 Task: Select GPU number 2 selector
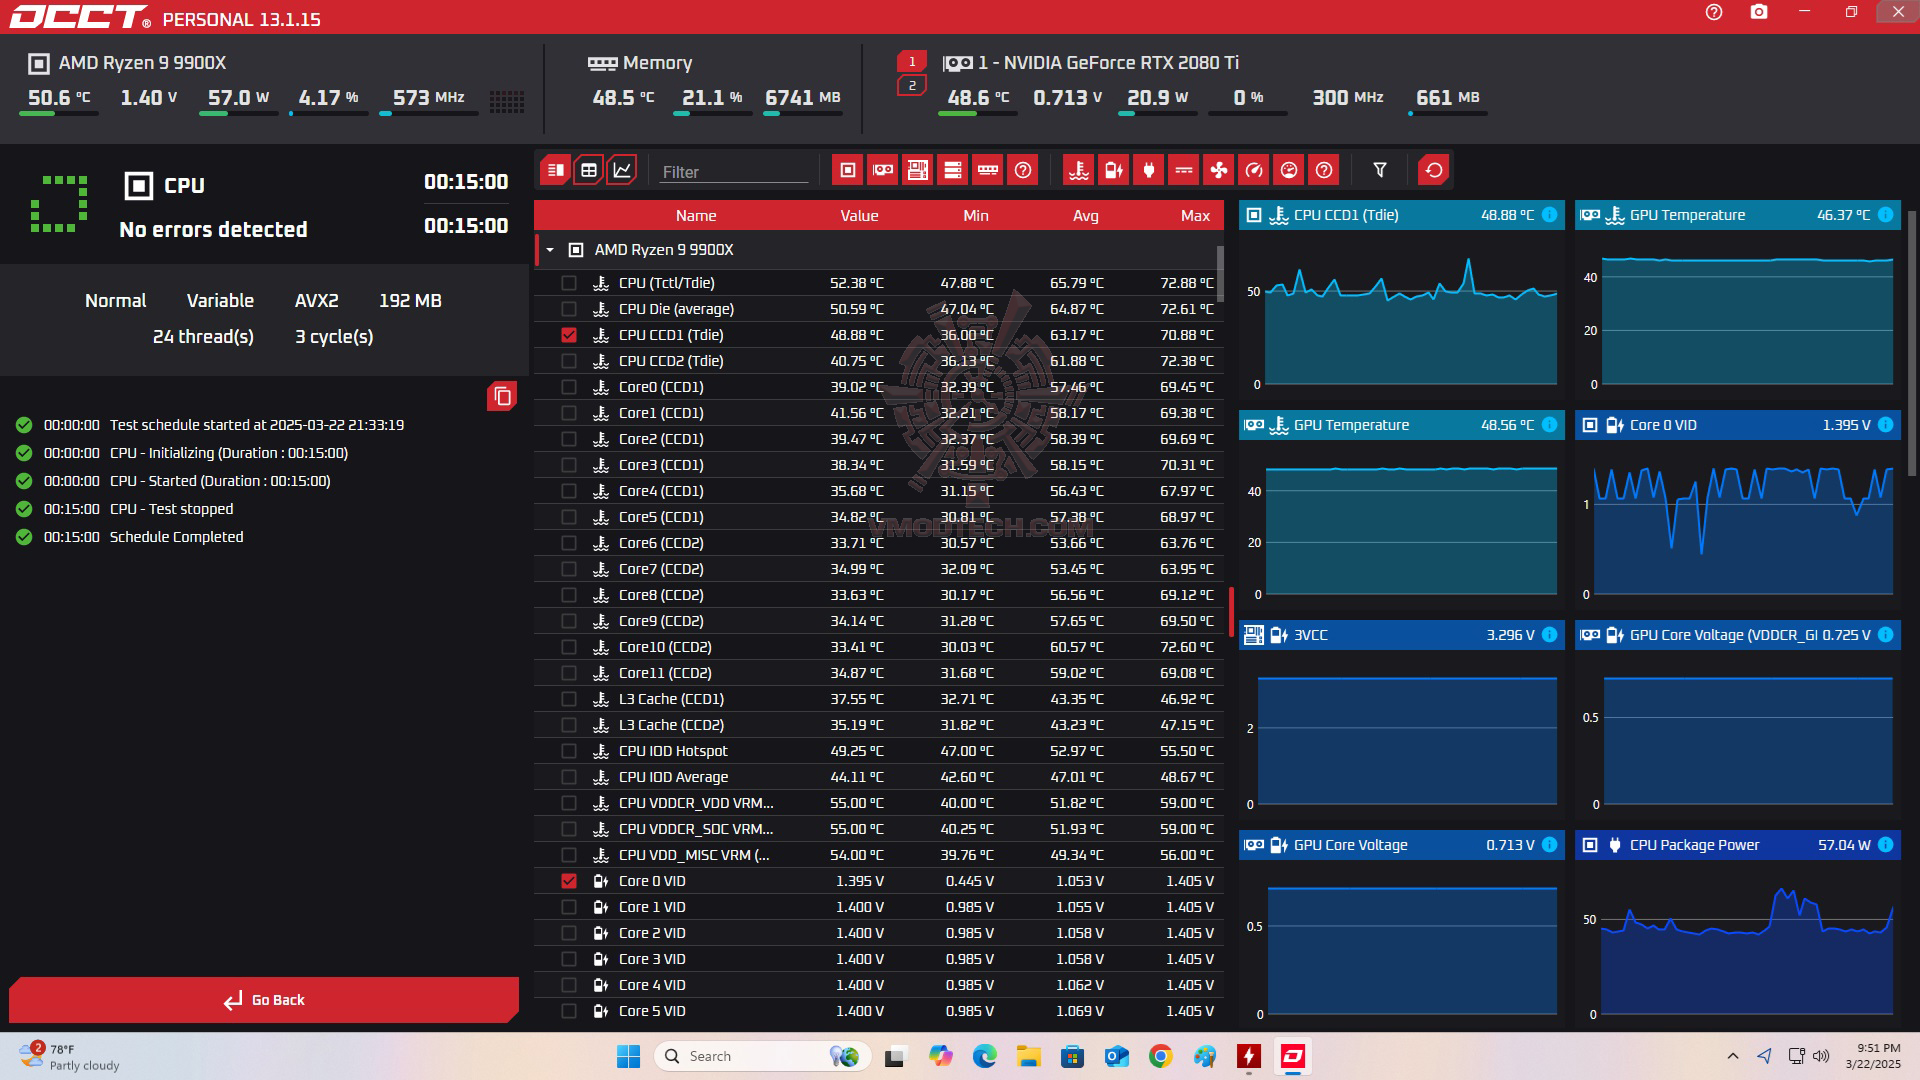(x=911, y=86)
